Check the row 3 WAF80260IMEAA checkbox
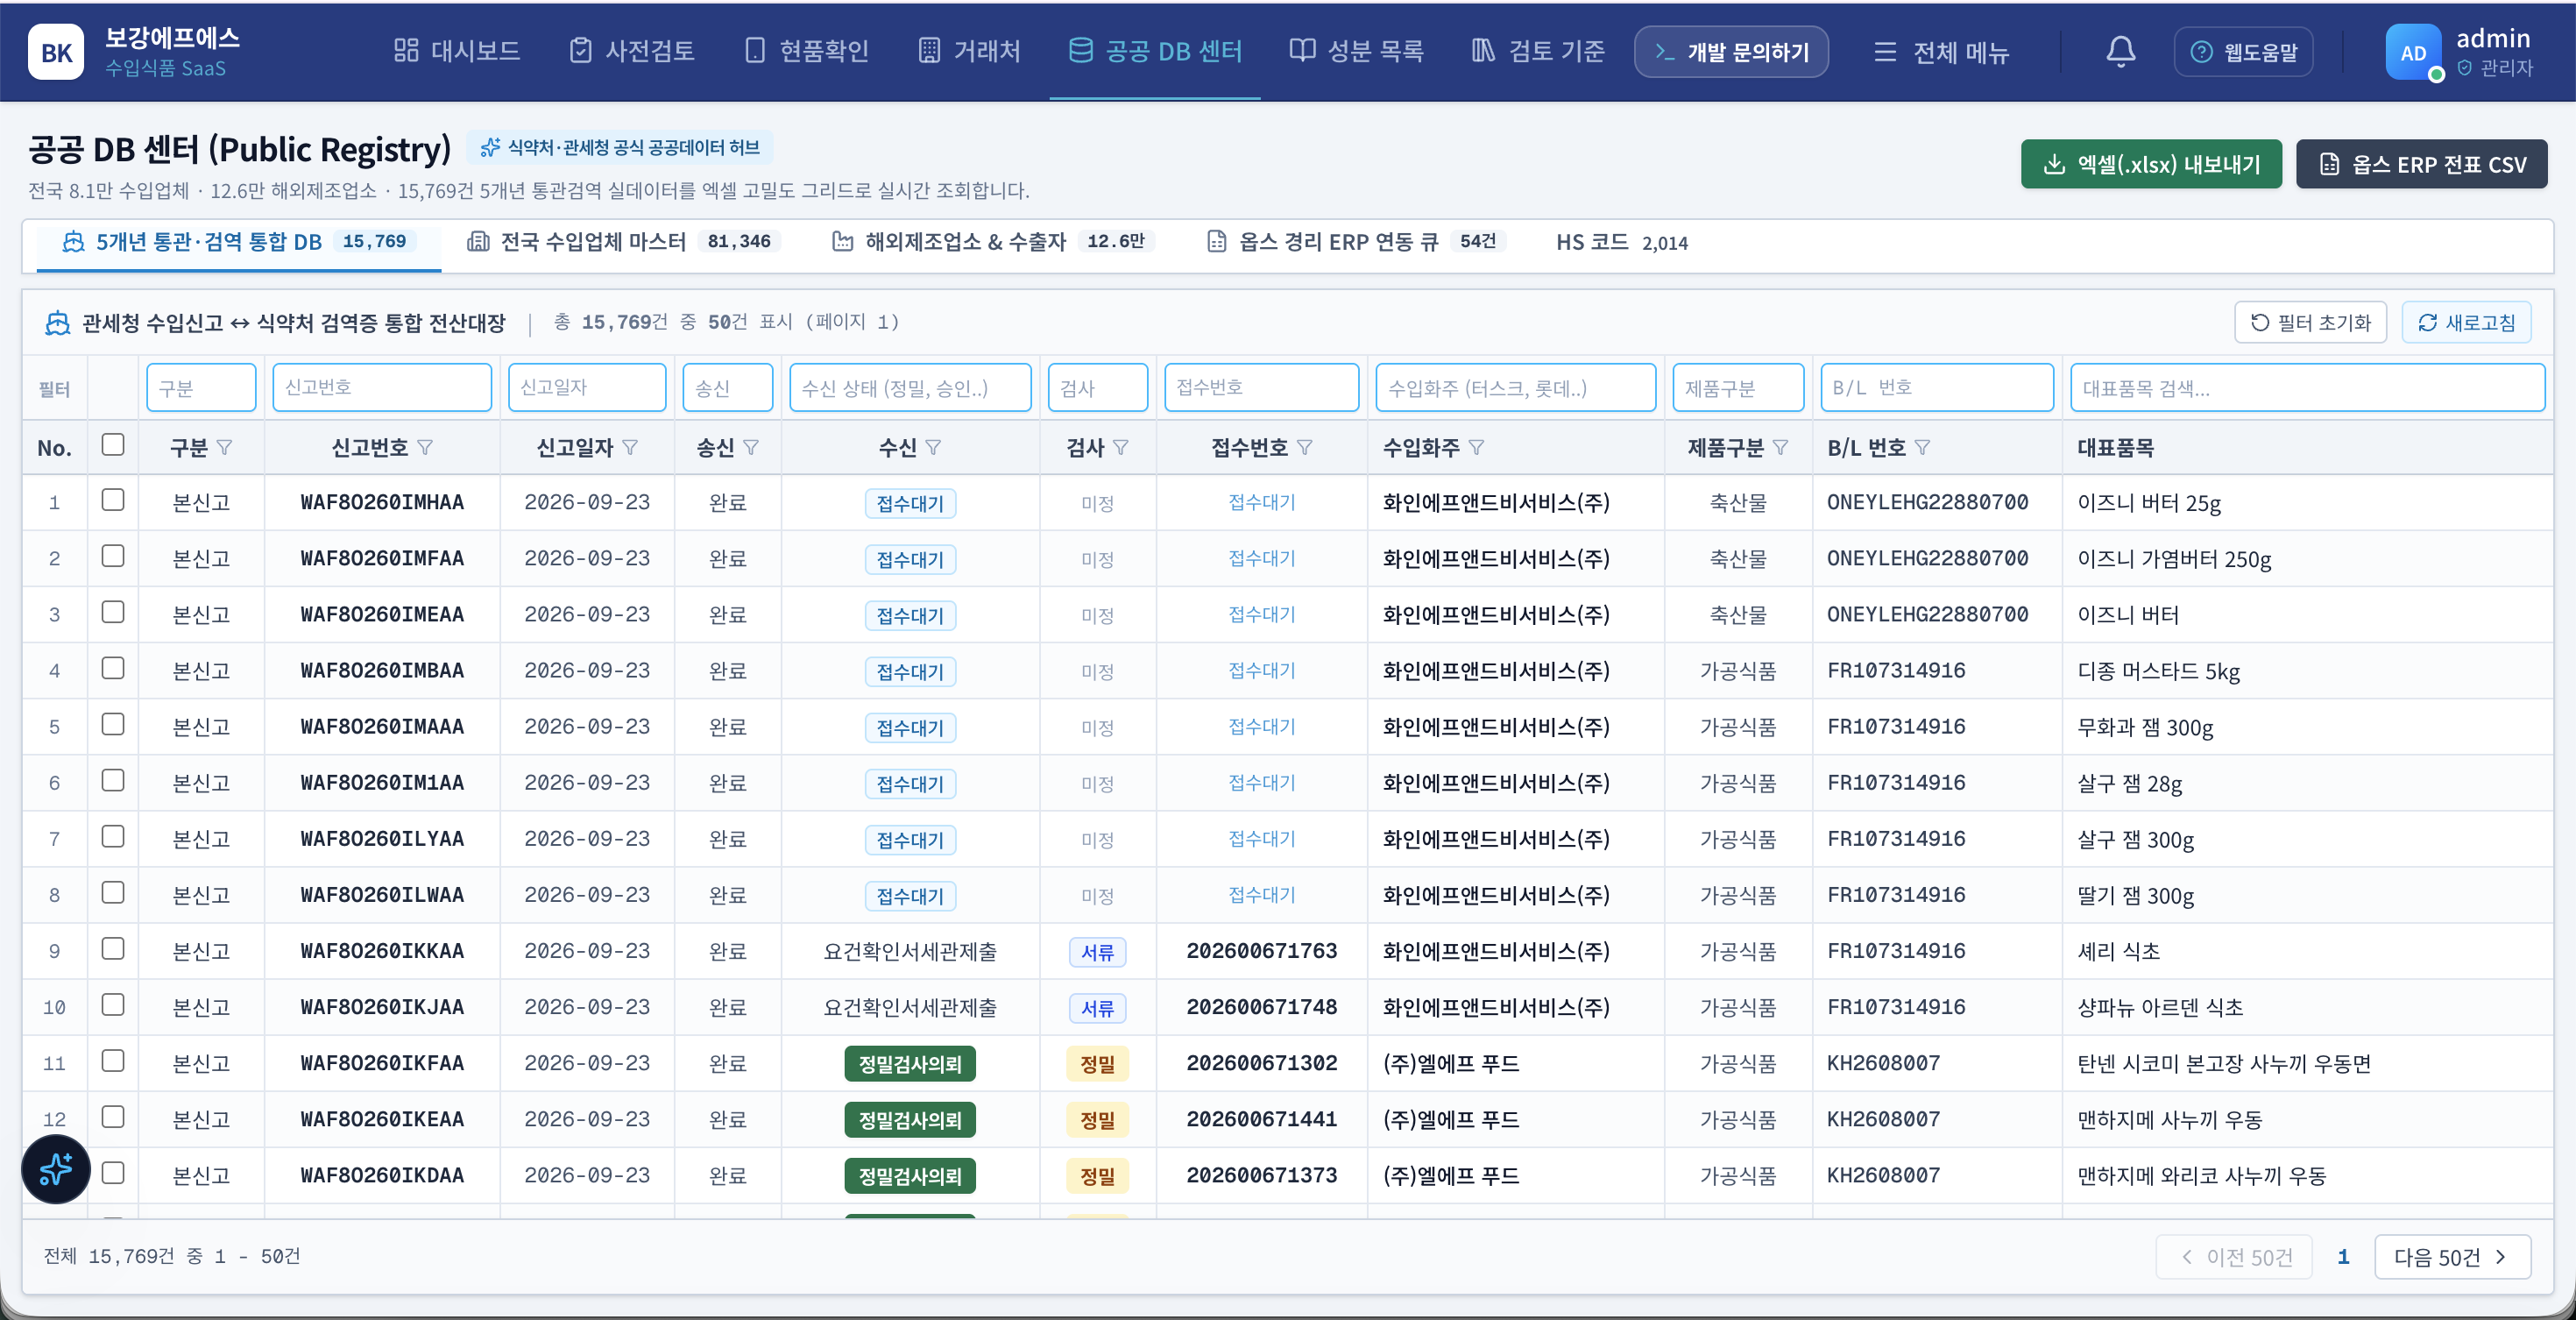 point(113,612)
